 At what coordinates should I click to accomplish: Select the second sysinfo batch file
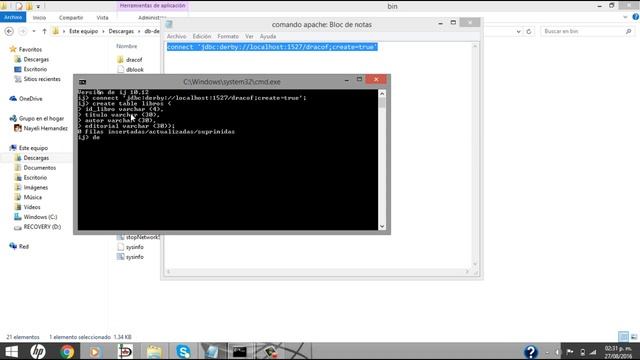135,257
